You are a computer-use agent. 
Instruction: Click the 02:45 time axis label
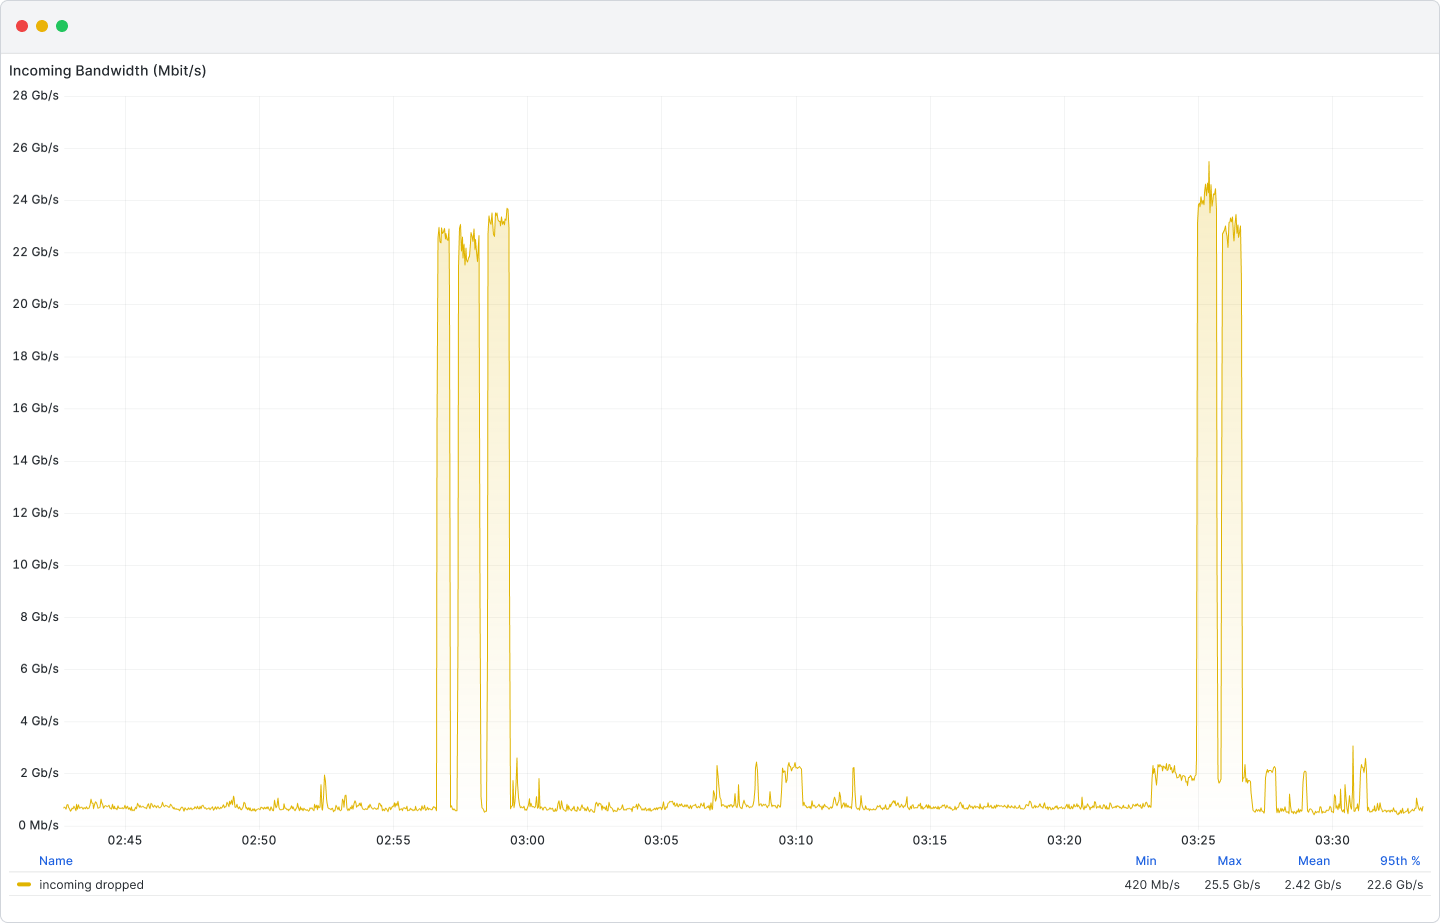tap(125, 840)
